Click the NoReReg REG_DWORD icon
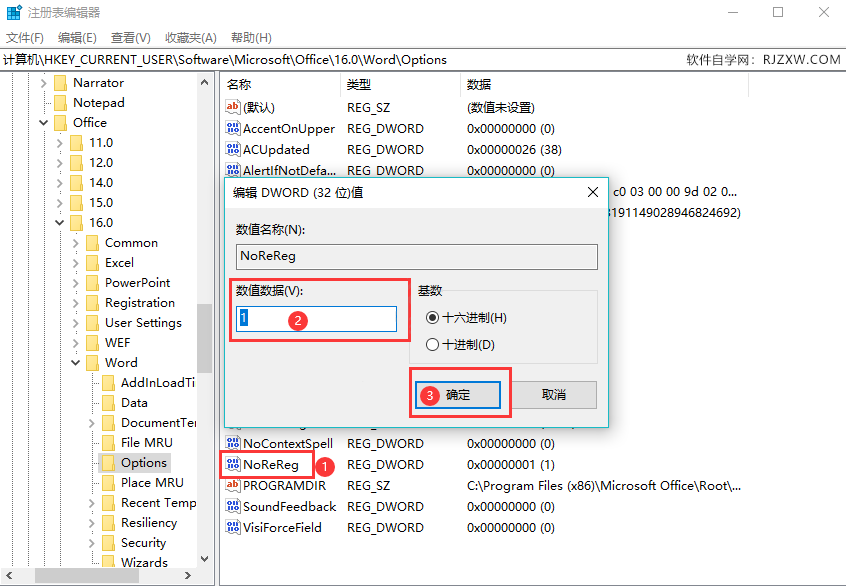Image resolution: width=846 pixels, height=586 pixels. (234, 464)
